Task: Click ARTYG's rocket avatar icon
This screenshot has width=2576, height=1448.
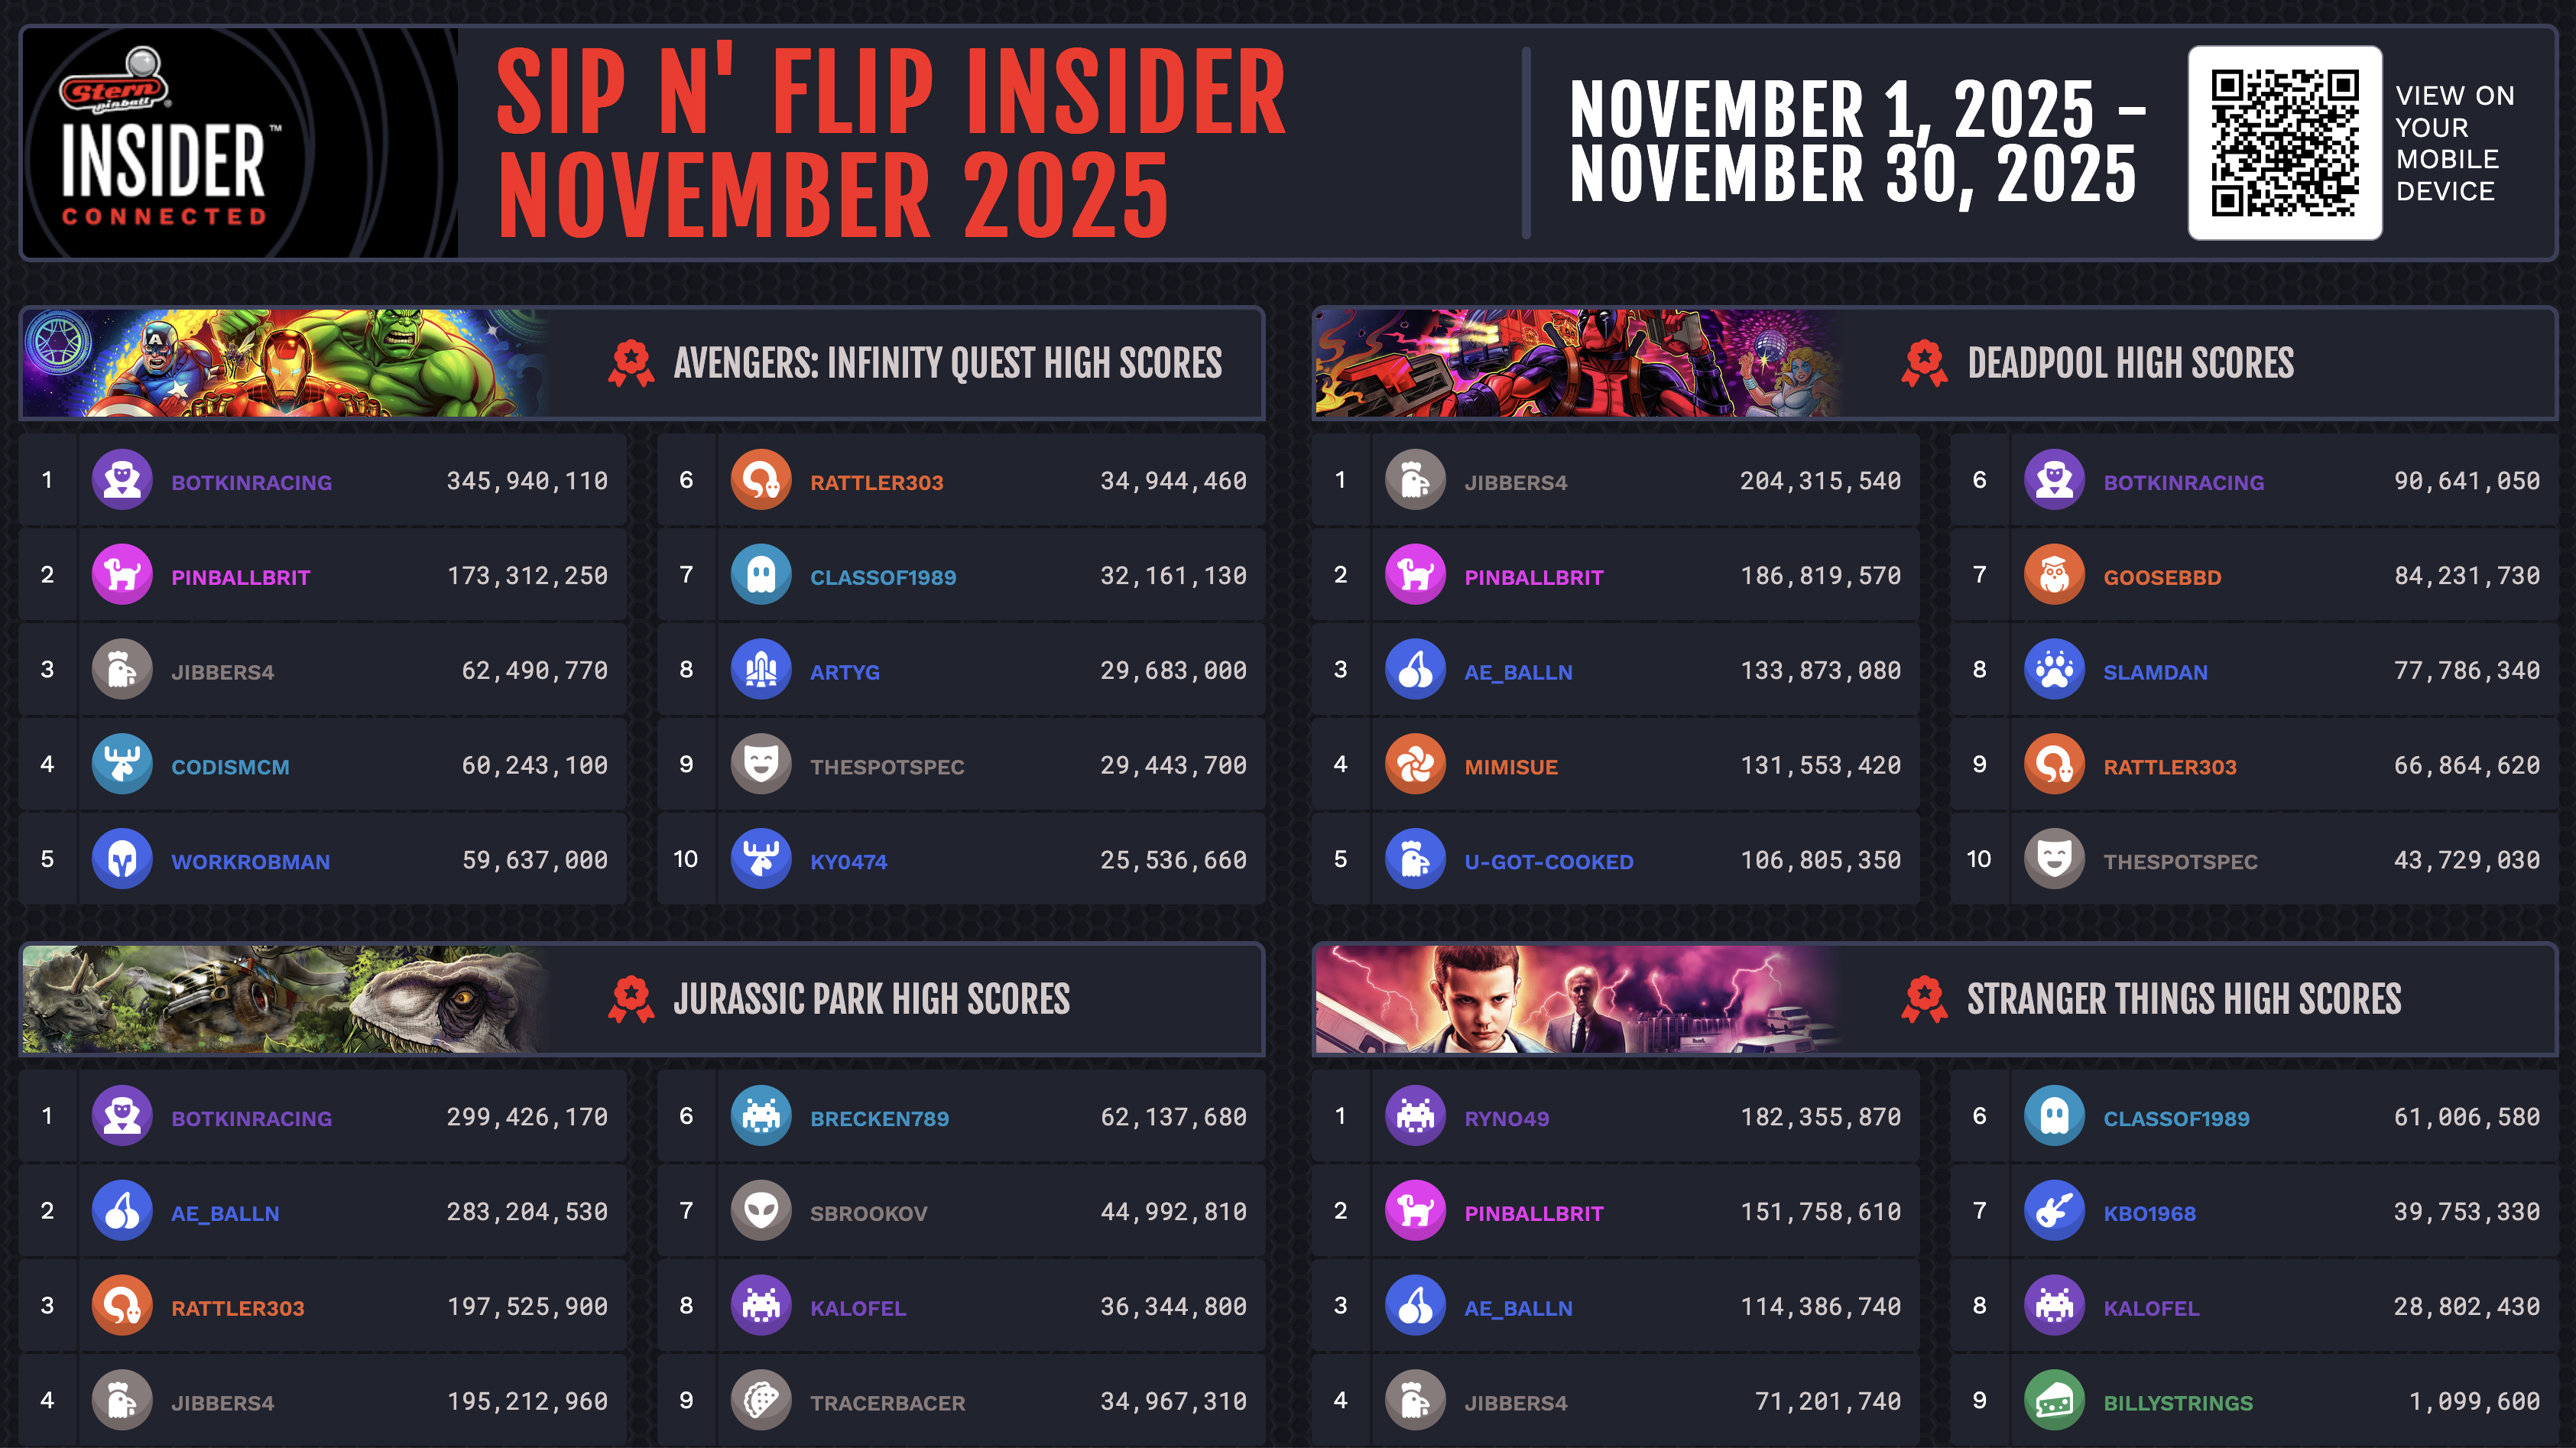Action: 761,670
